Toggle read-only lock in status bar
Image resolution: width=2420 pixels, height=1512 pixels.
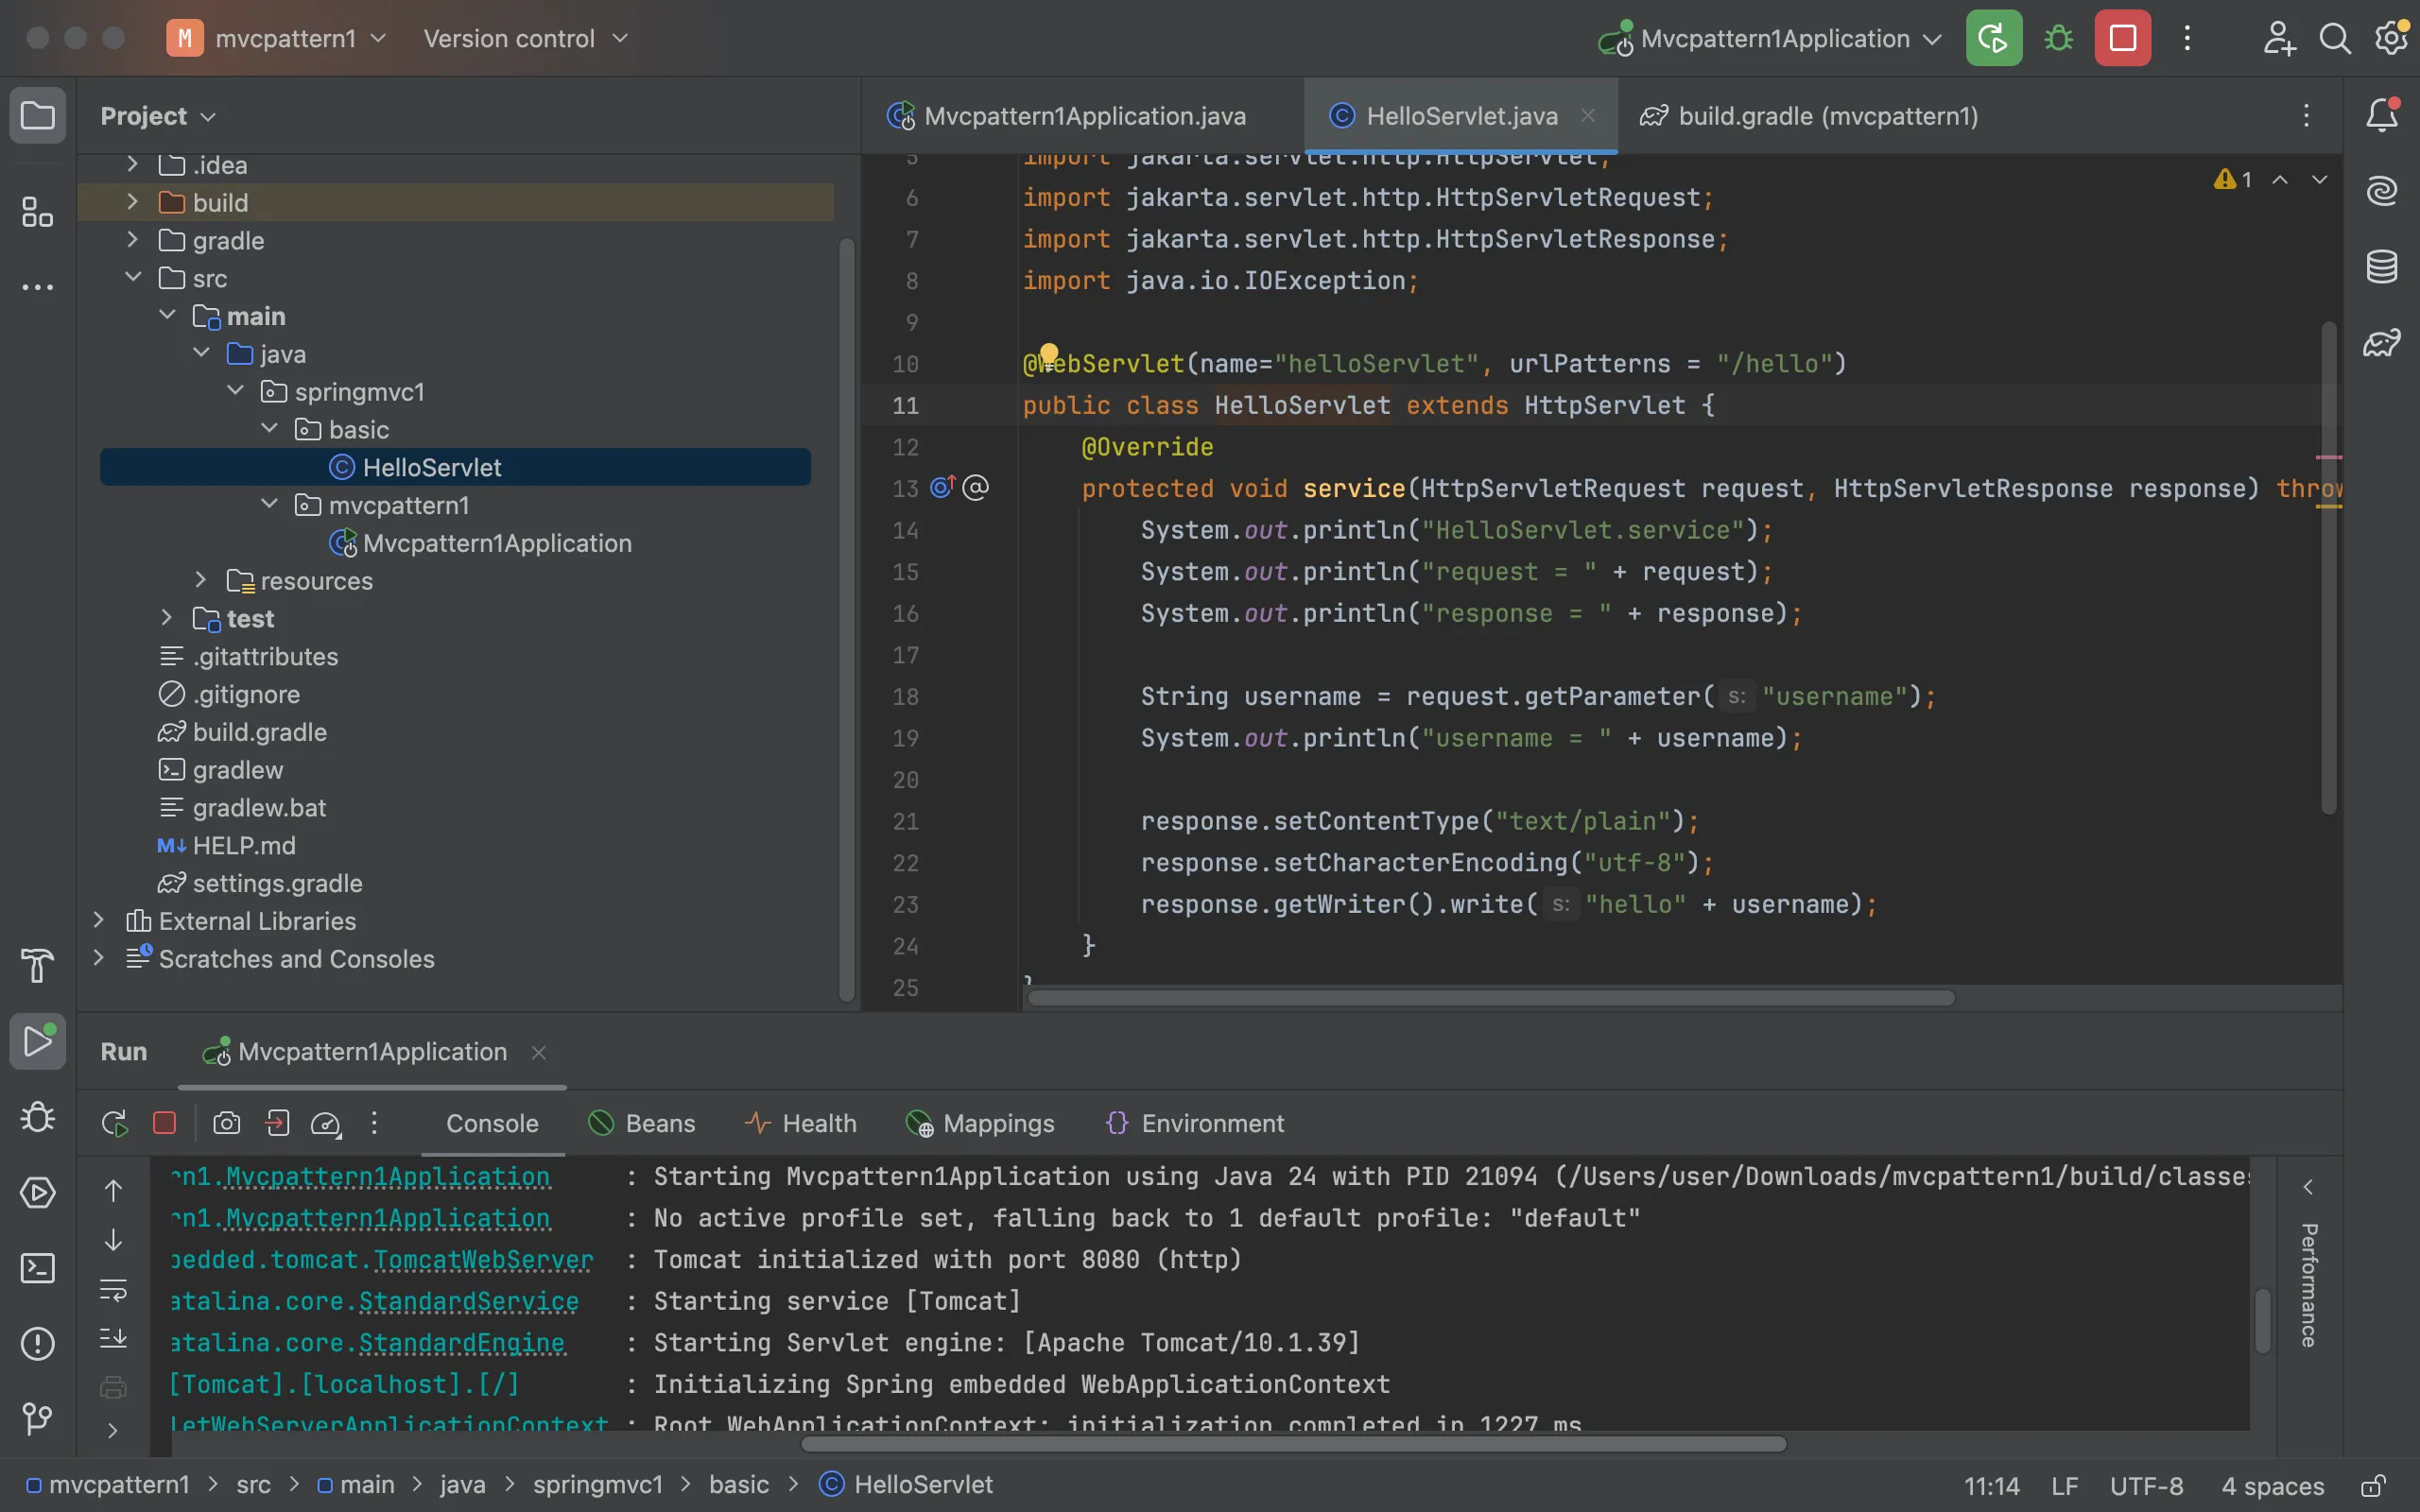[2374, 1486]
